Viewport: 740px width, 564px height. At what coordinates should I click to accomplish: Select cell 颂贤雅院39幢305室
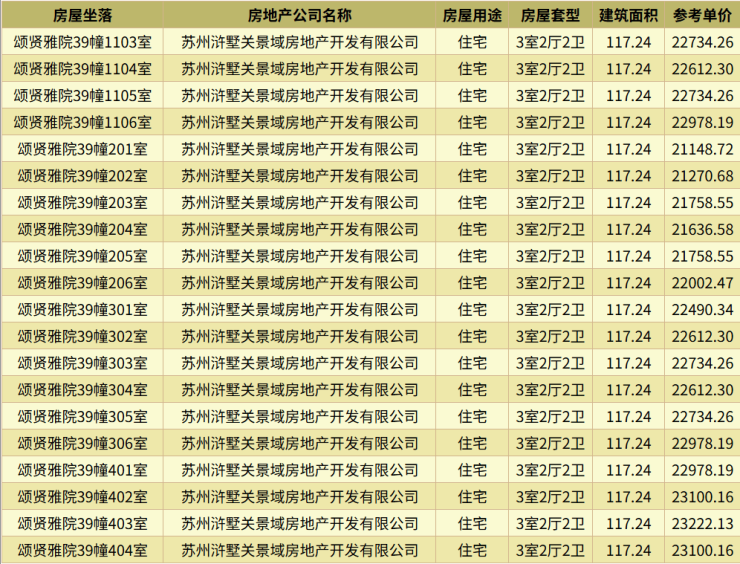tap(83, 417)
